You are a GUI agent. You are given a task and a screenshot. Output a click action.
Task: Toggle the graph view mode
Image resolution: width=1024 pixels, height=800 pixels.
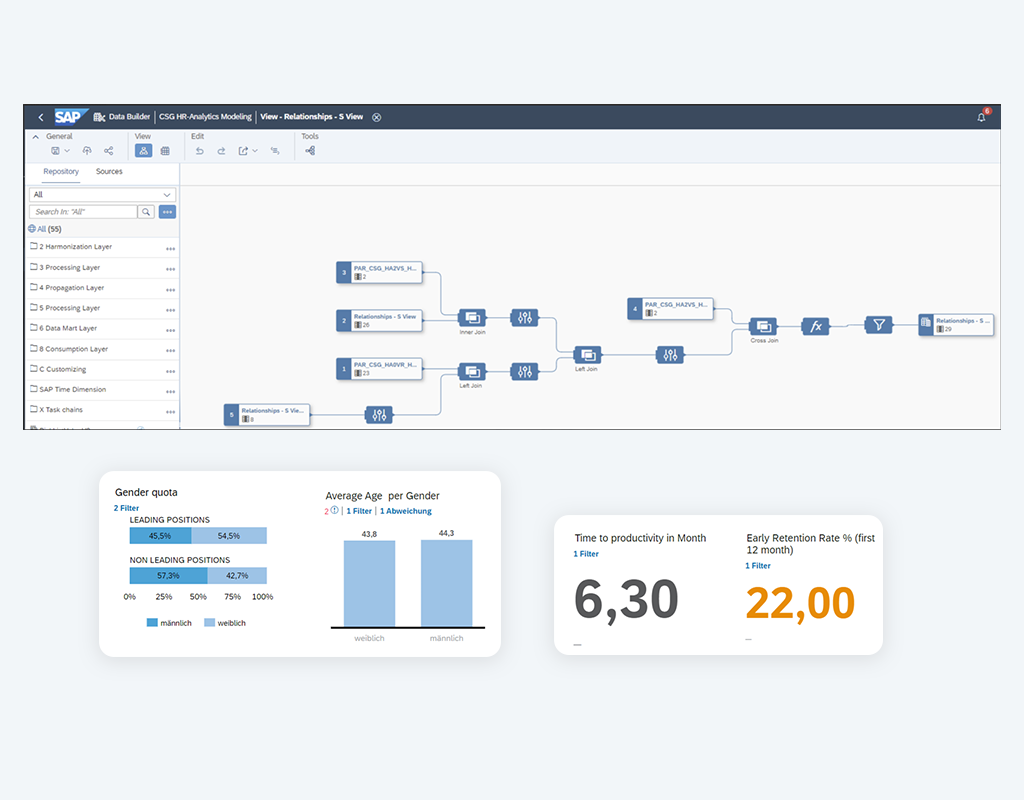(144, 151)
